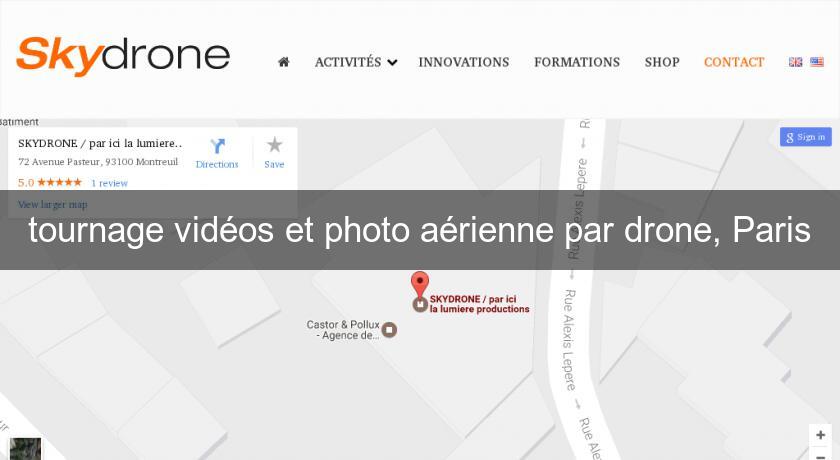Click the red SKYDRONE map pin

420,286
